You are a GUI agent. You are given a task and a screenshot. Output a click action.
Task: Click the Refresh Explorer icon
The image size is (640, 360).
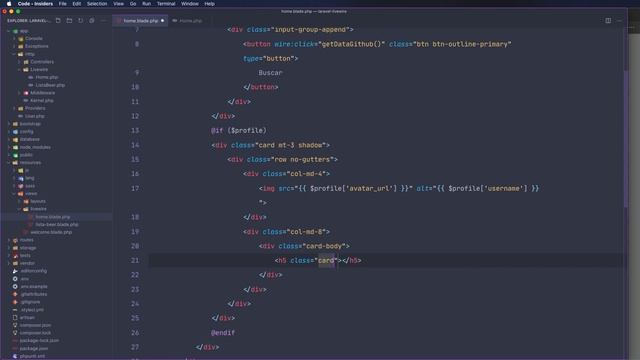[80, 20]
